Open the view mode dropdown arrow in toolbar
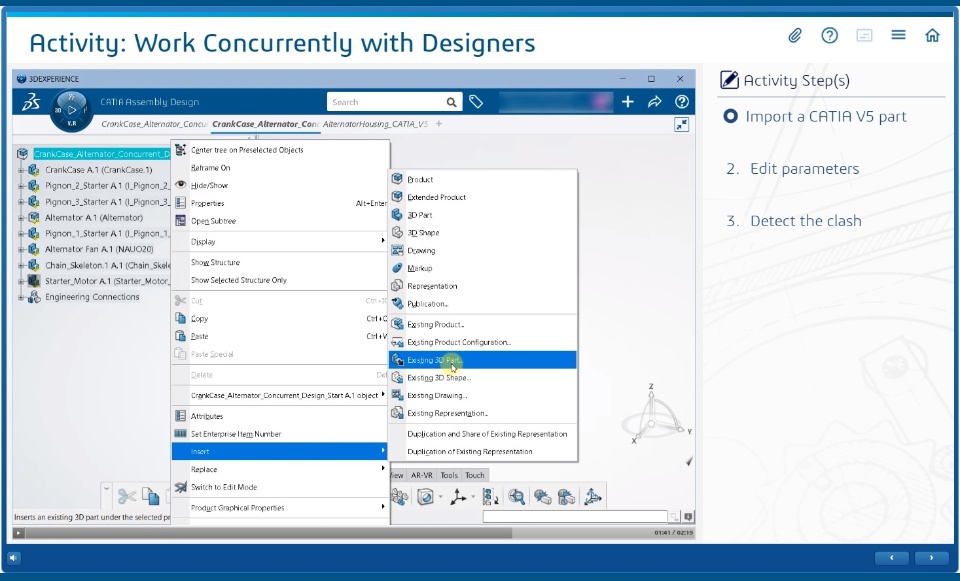Image resolution: width=960 pixels, height=581 pixels. tap(440, 497)
